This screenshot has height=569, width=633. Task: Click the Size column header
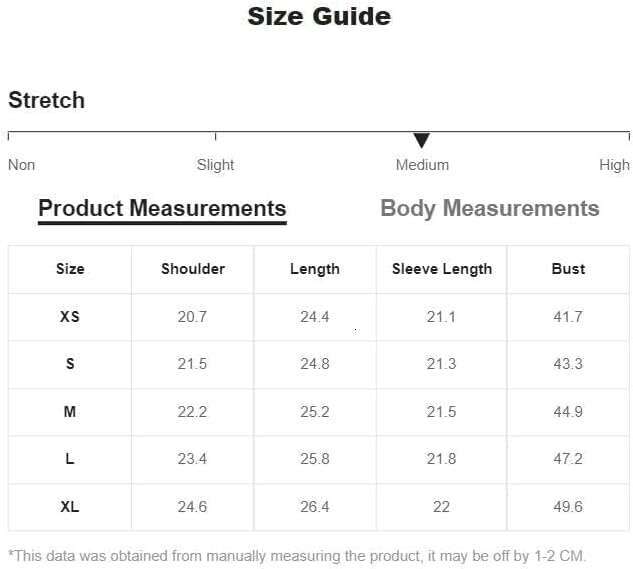(70, 269)
